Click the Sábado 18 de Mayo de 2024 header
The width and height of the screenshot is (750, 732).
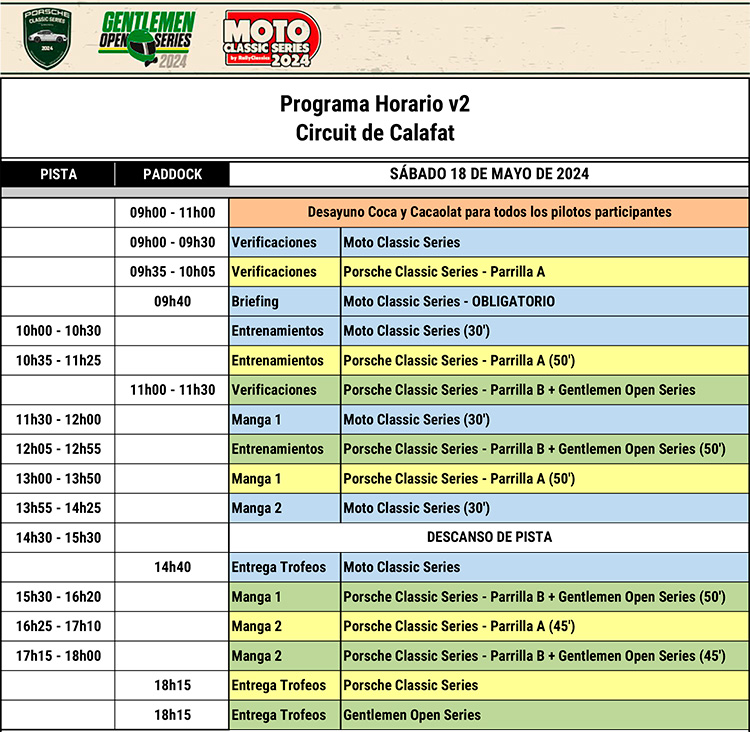488,174
